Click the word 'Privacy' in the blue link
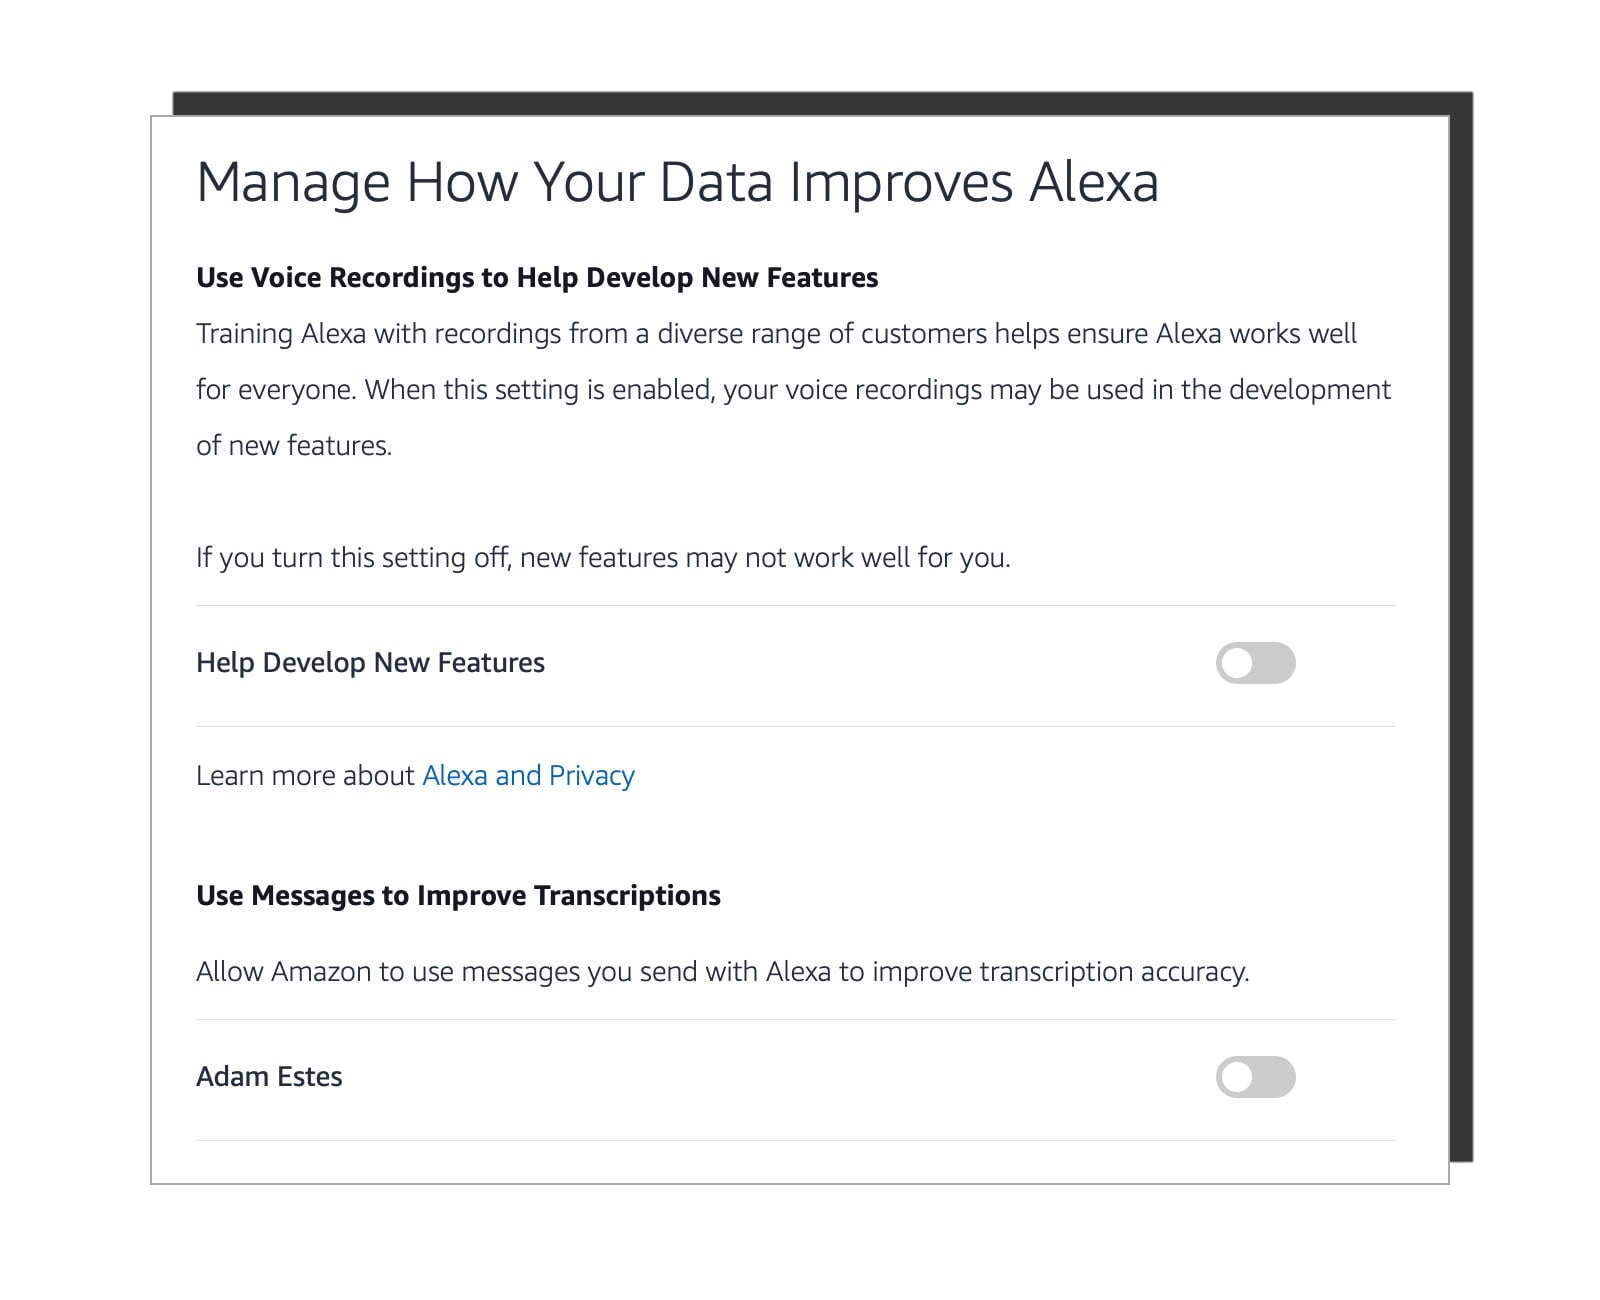1600x1300 pixels. pos(592,776)
